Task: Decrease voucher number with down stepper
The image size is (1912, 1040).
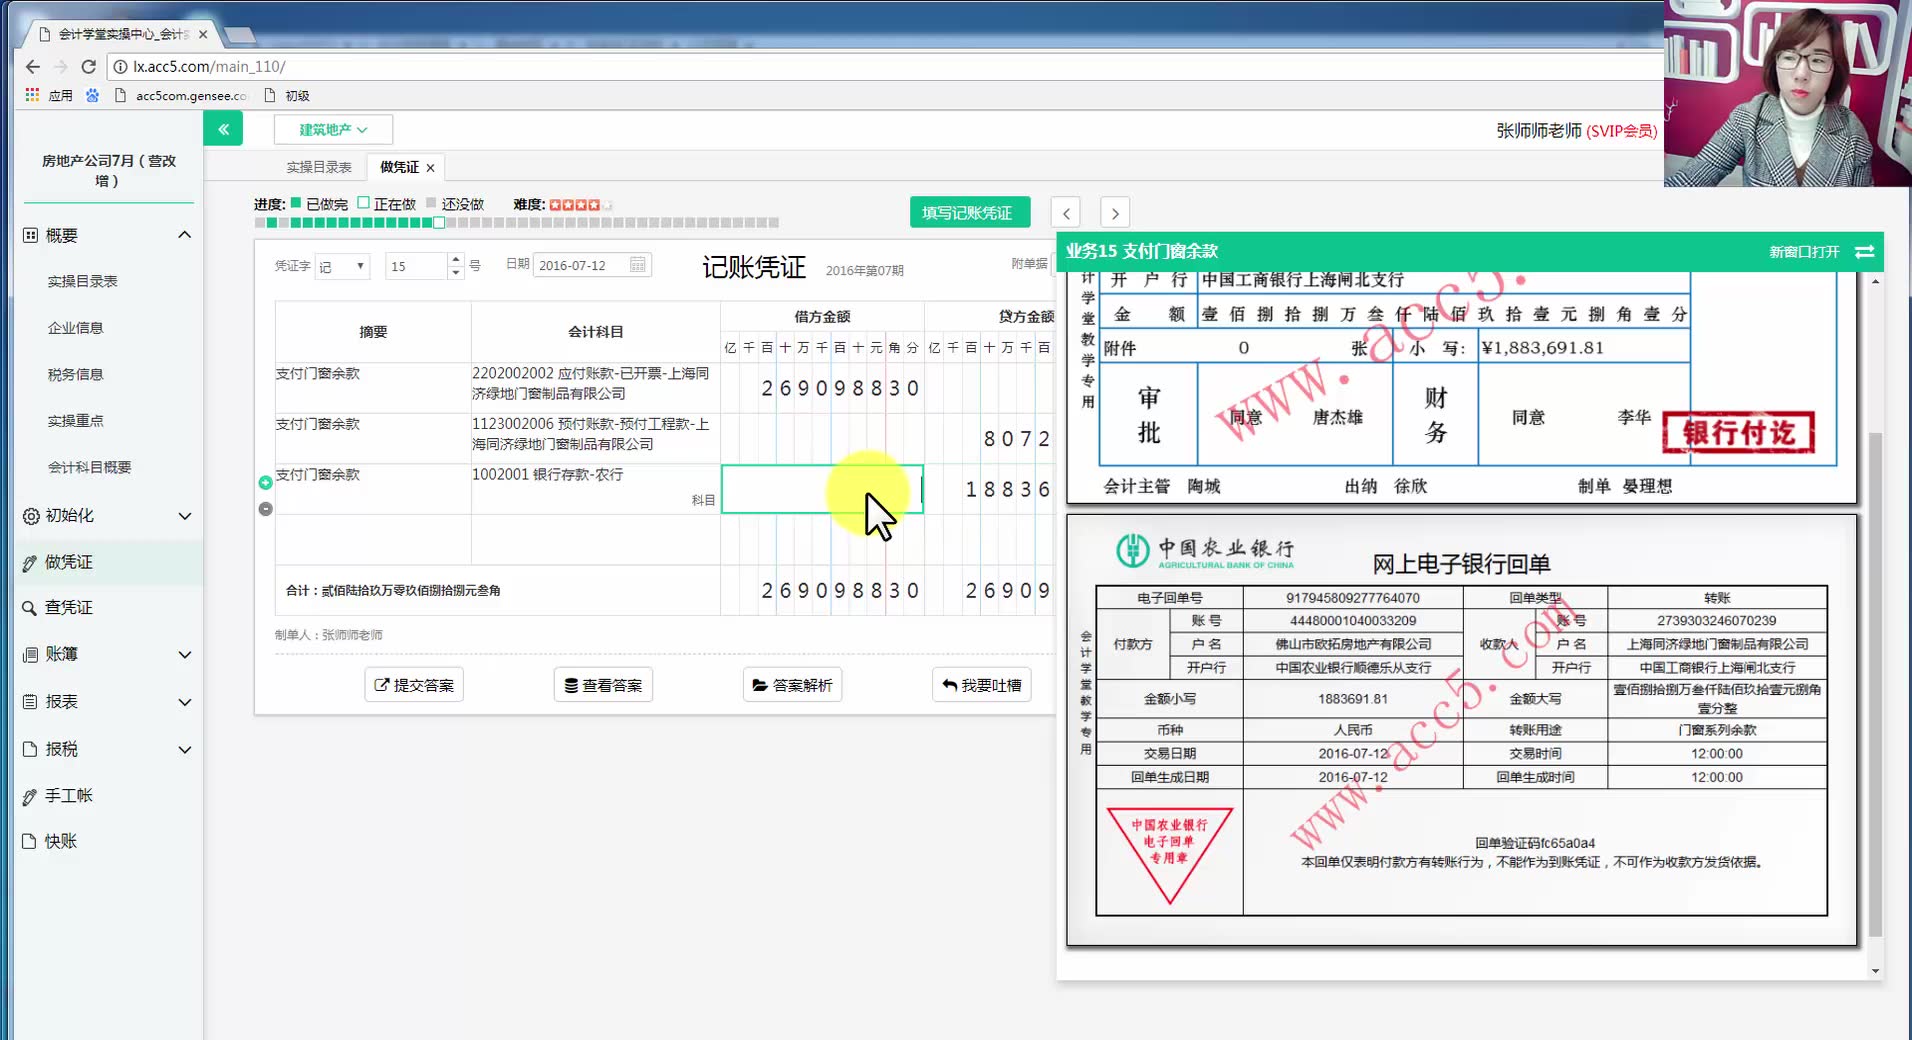Action: click(x=456, y=272)
